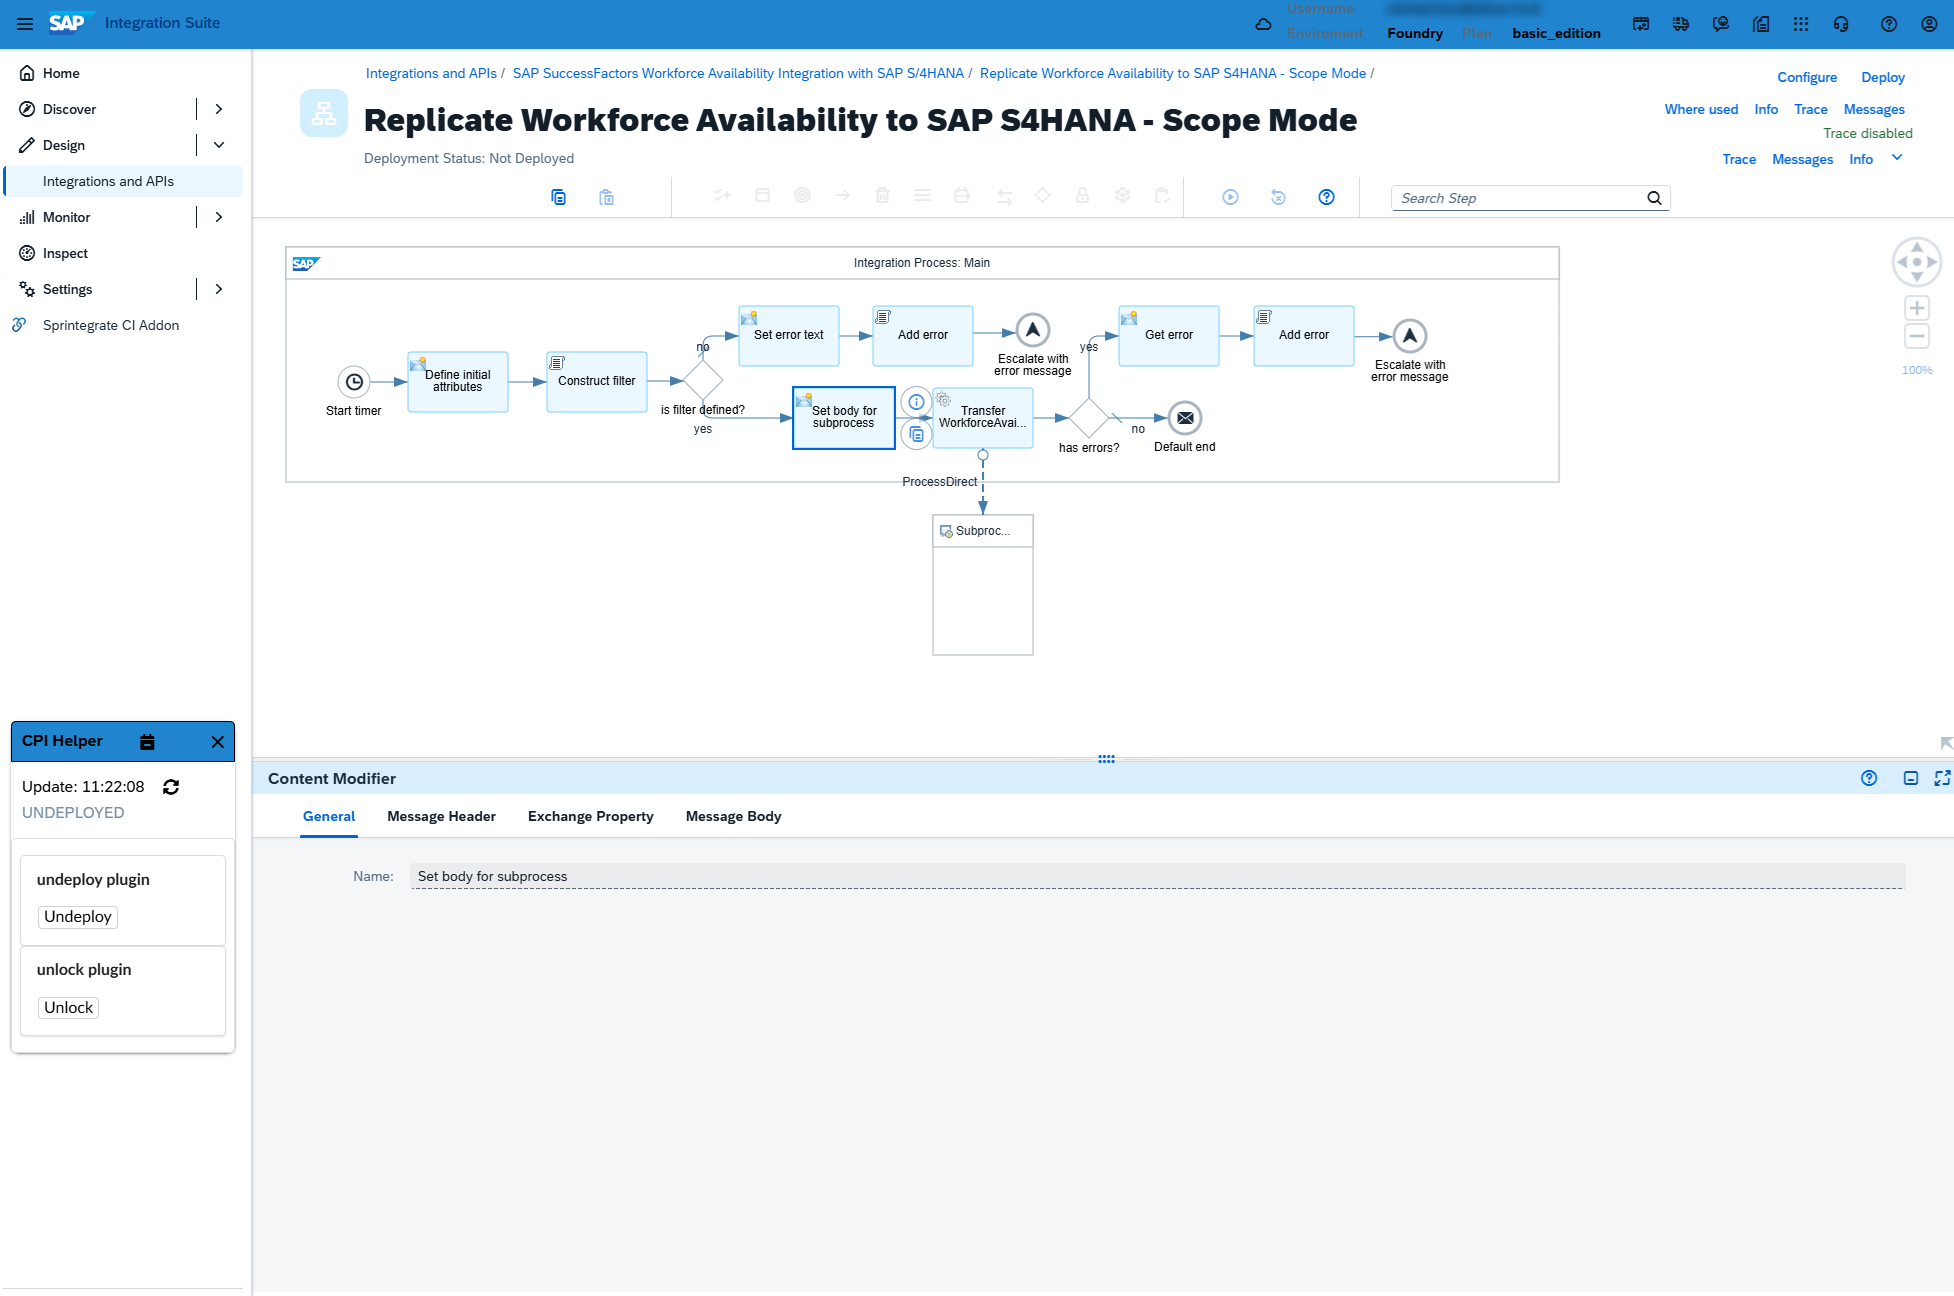The image size is (1954, 1296).
Task: Click the search magnifier icon
Action: [1654, 198]
